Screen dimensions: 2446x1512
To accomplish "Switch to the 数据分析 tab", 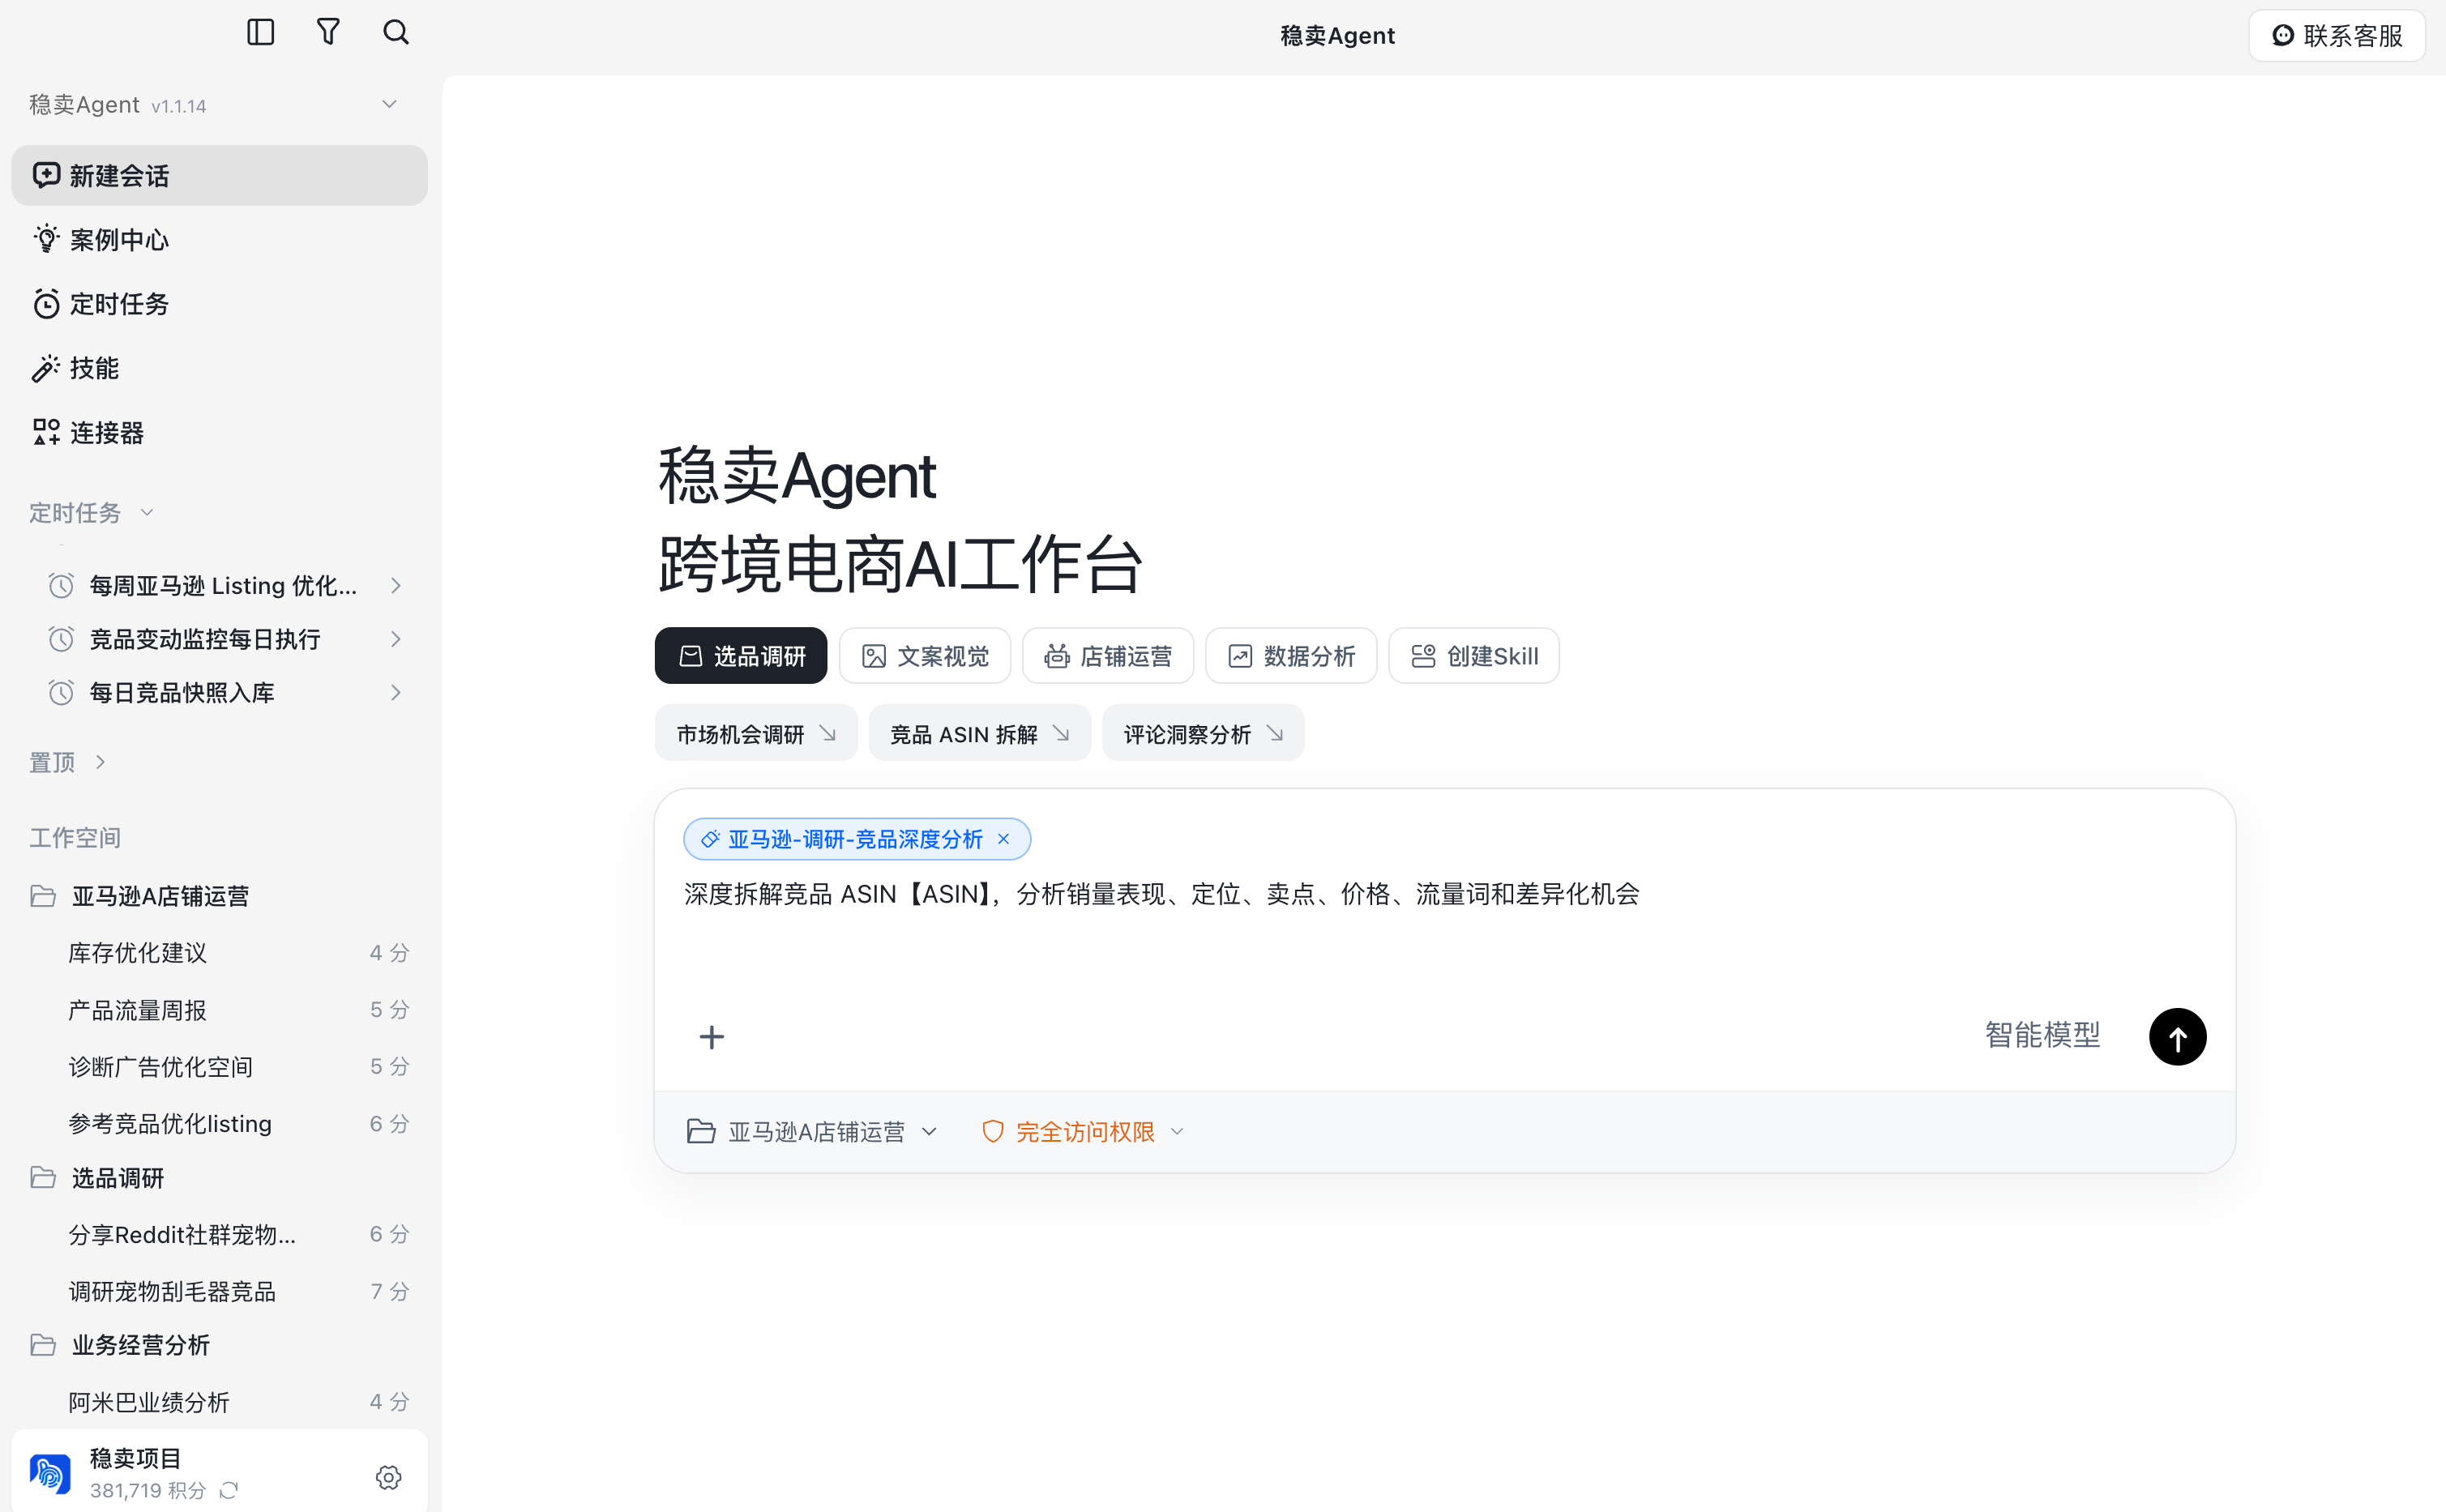I will (x=1291, y=656).
